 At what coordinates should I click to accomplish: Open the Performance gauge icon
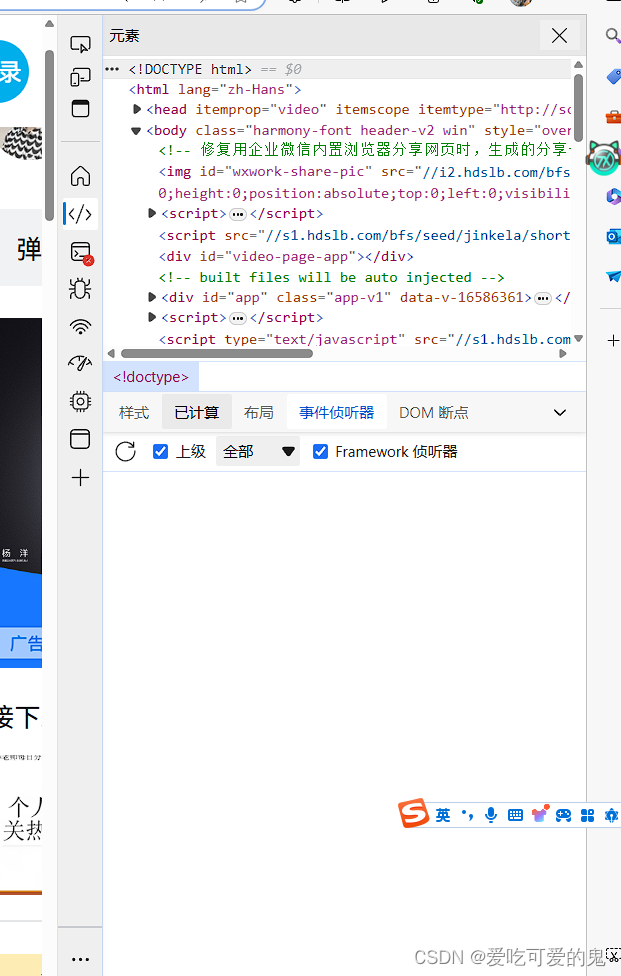coord(80,363)
